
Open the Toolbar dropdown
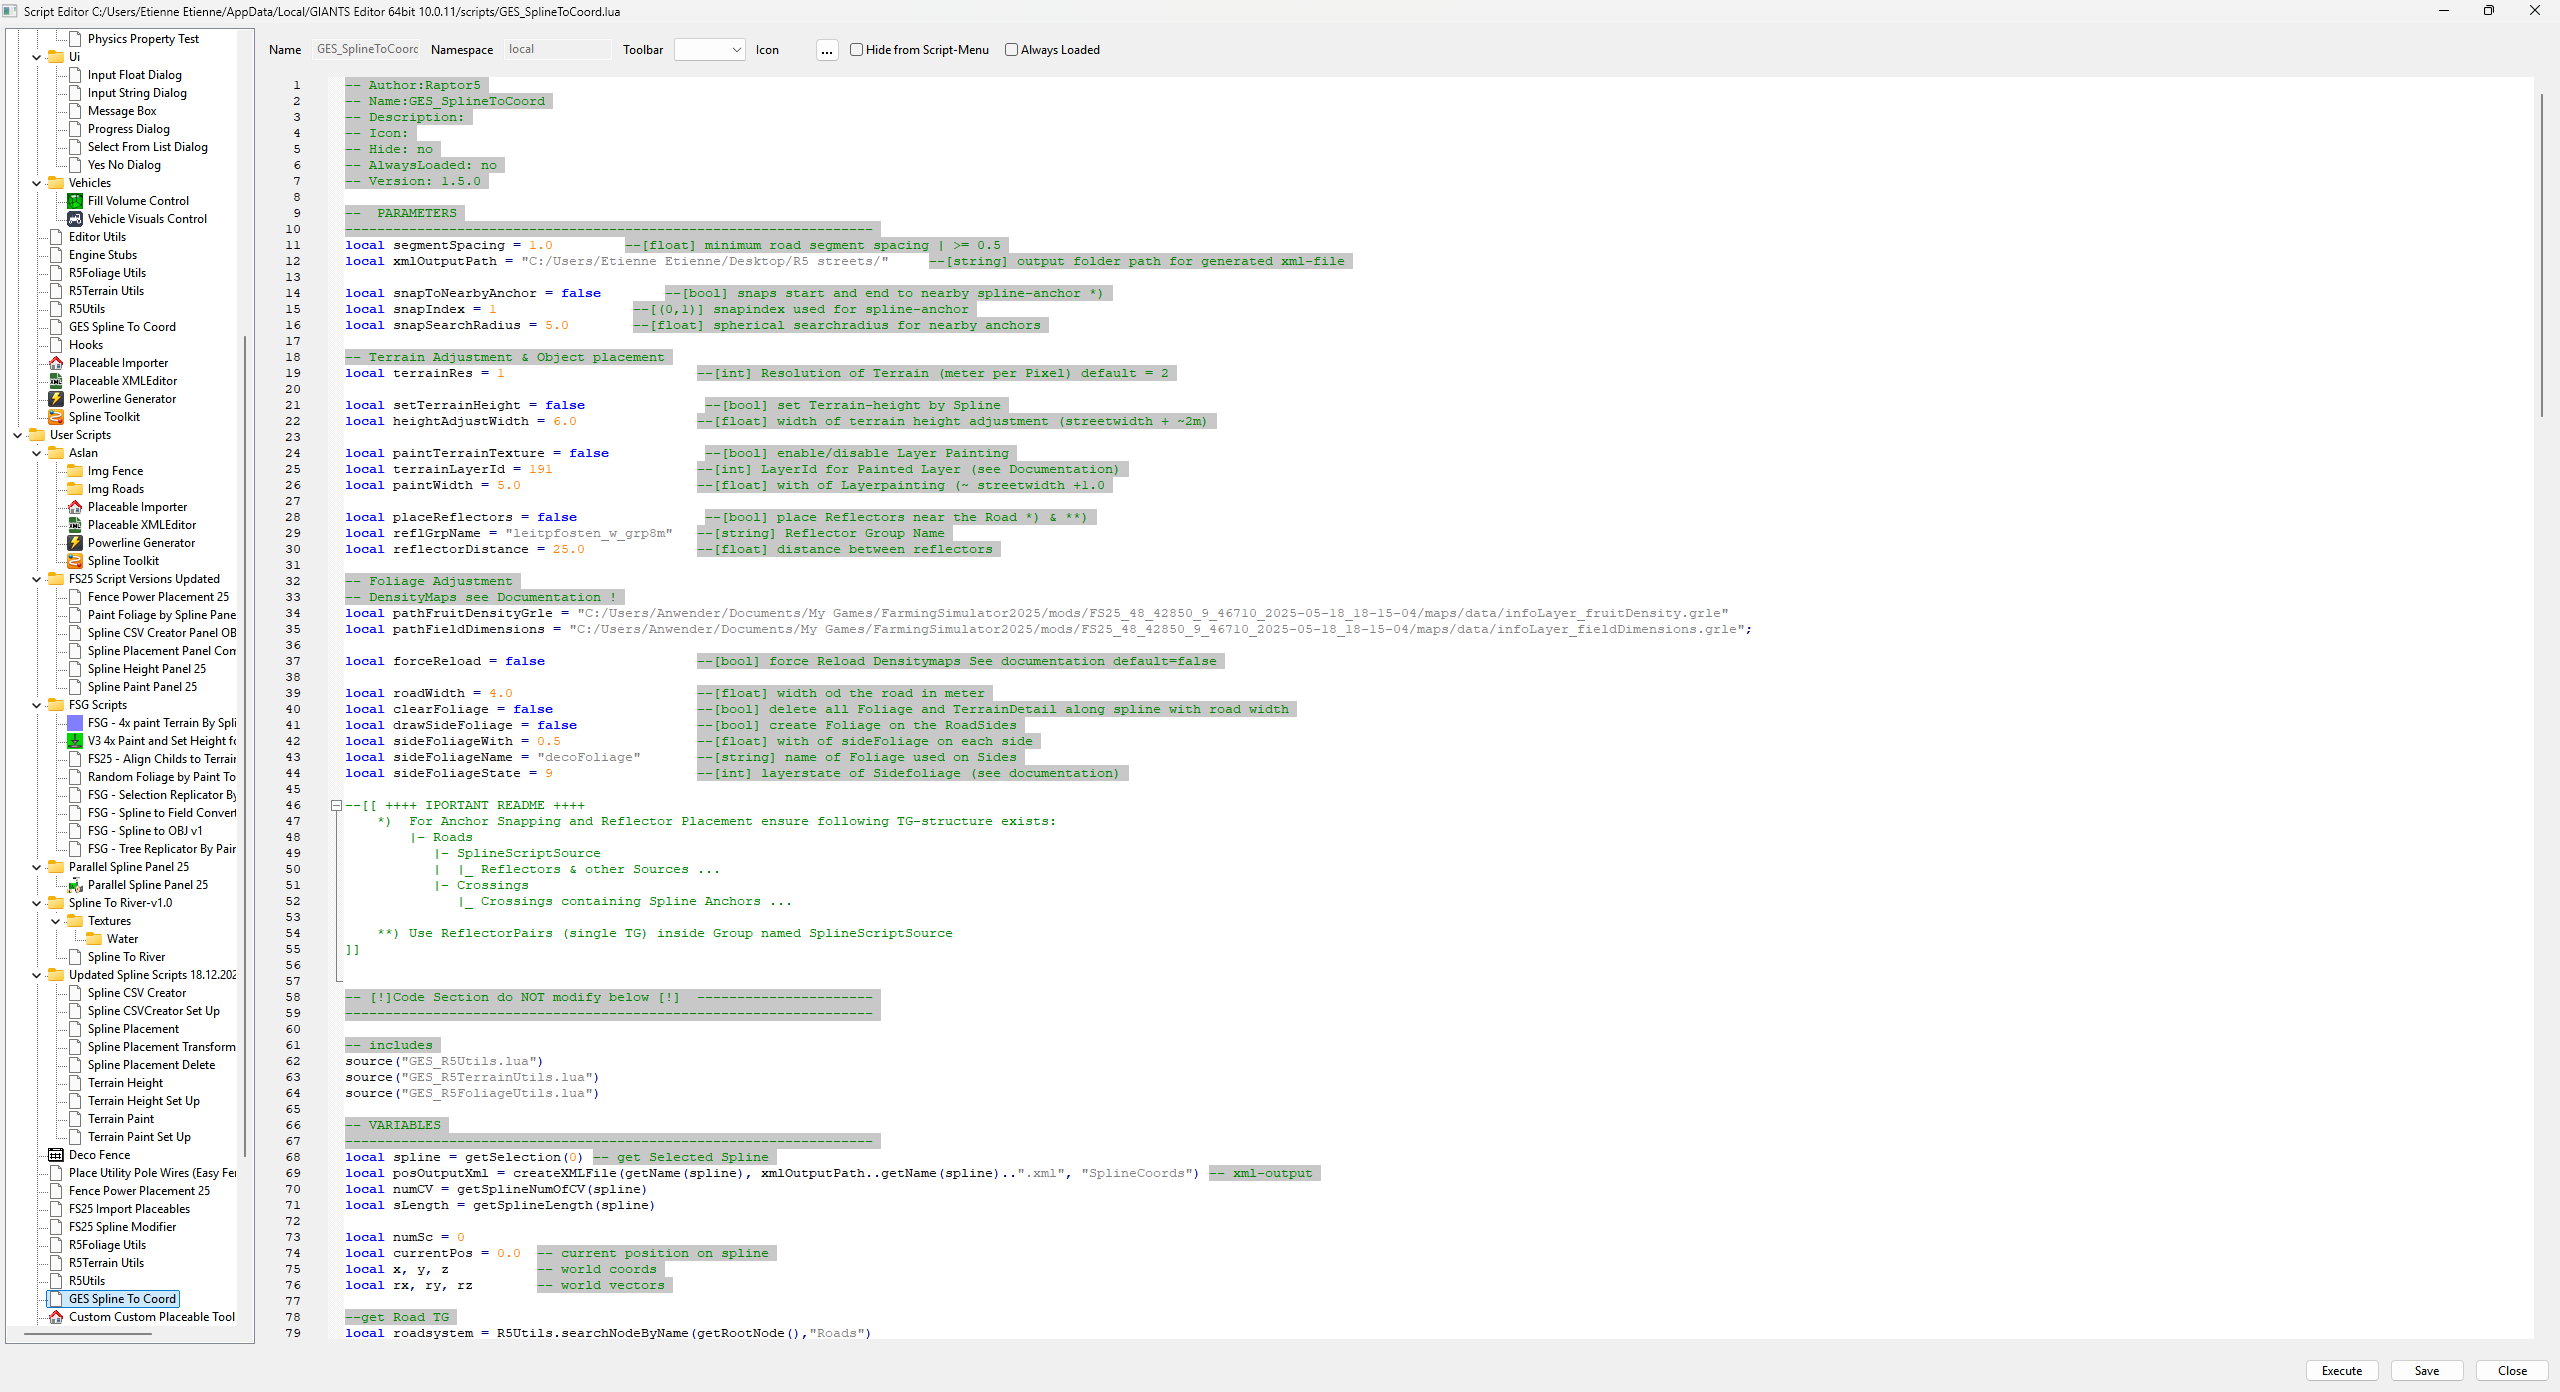[x=709, y=50]
